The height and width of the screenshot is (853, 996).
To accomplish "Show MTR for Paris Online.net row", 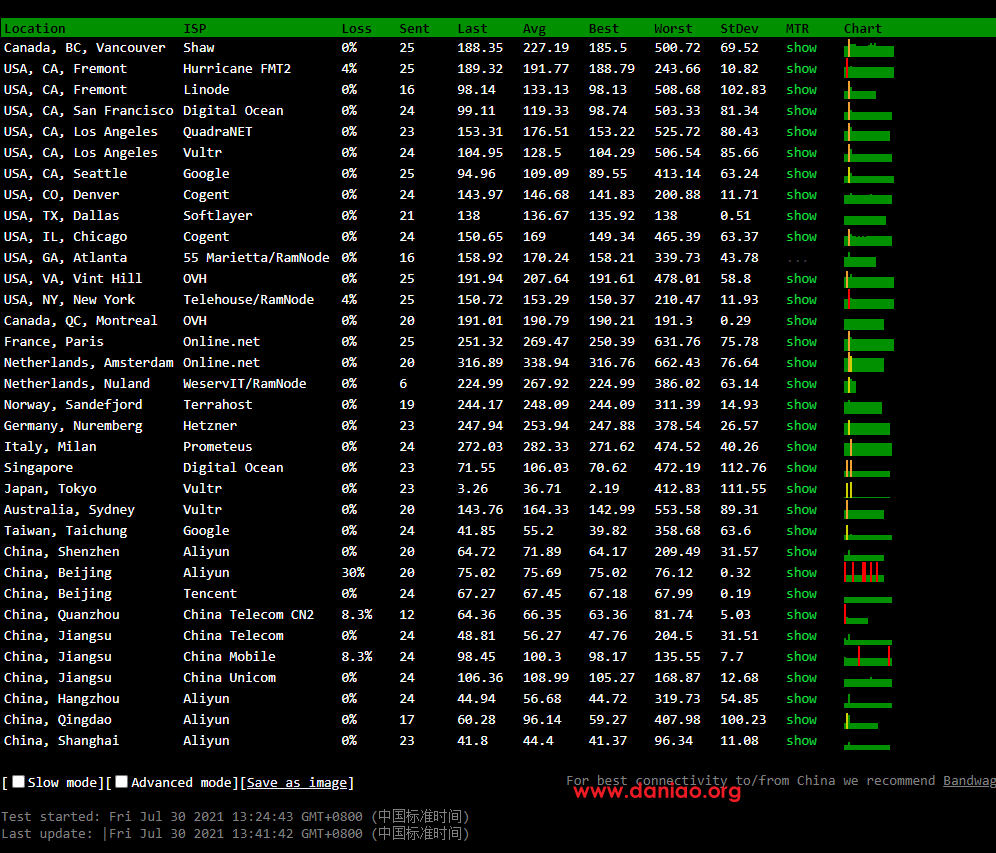I will (x=801, y=341).
